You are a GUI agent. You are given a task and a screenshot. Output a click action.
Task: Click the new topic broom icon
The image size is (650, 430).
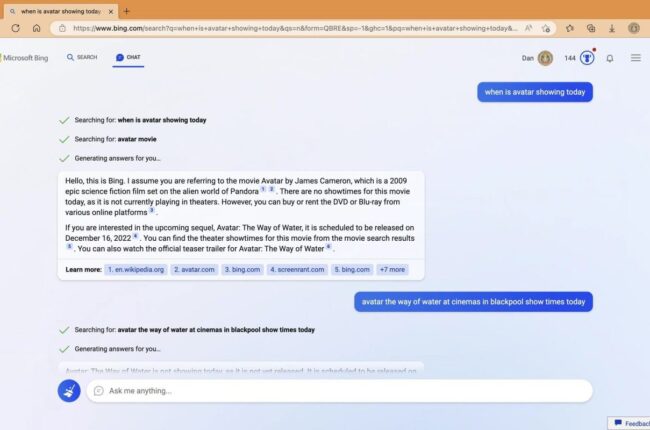[69, 391]
